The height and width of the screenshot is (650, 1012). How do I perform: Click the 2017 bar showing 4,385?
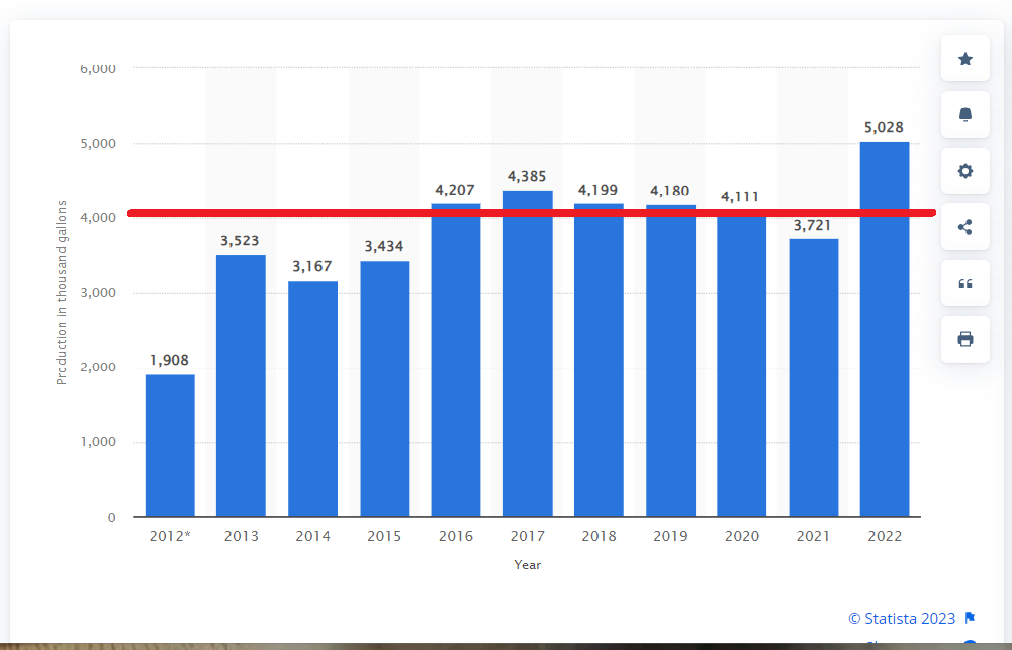tap(528, 360)
